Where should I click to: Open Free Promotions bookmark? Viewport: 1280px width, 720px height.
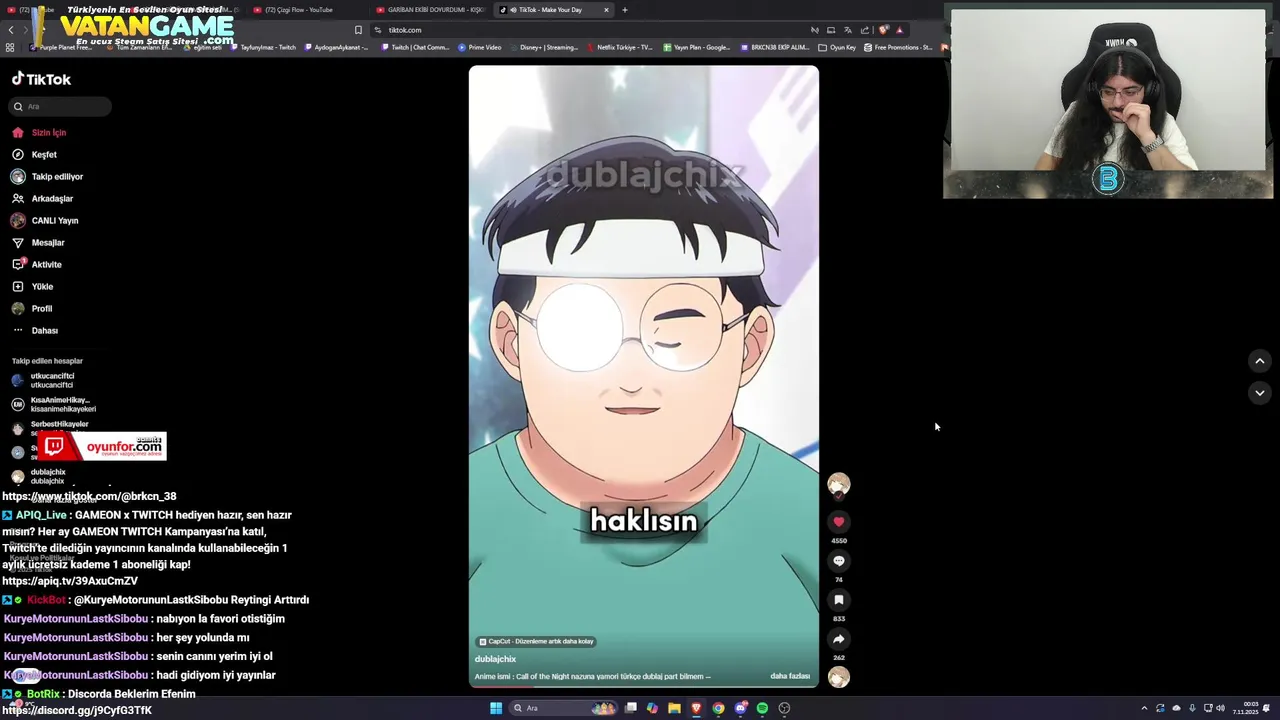[898, 47]
